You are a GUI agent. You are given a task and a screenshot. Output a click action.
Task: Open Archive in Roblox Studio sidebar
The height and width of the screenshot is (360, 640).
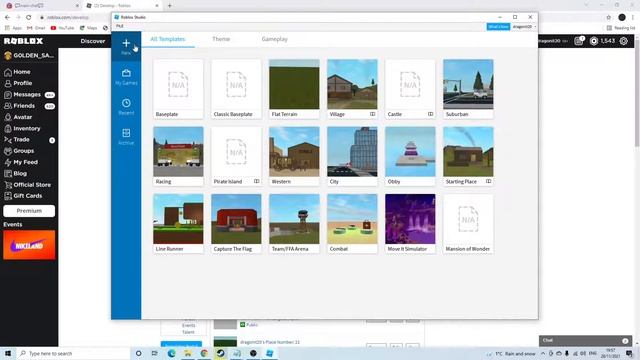click(x=126, y=137)
